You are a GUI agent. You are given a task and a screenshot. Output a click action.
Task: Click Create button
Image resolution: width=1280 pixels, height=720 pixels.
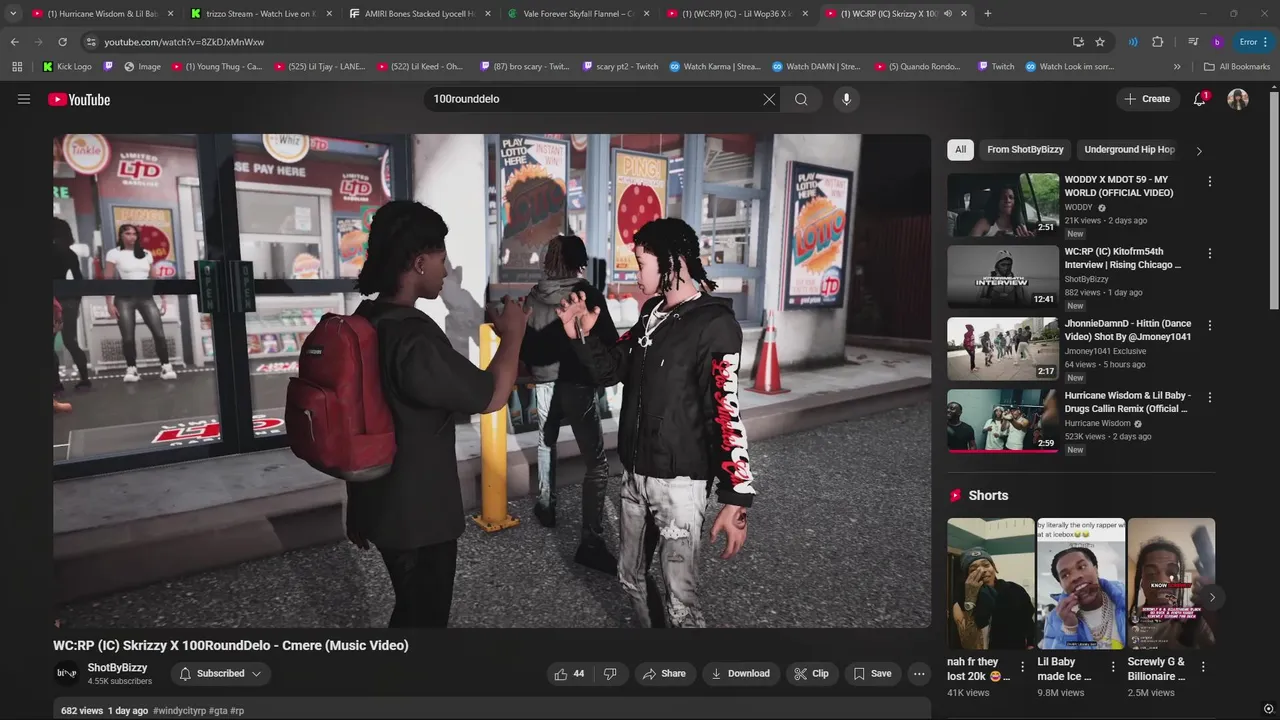(x=1147, y=99)
